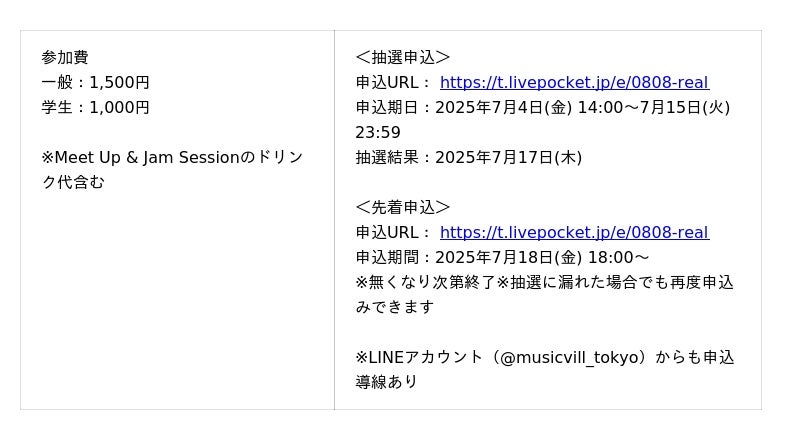800x440 pixels.
Task: Click the ドリンク代含む text in the left cell
Action: click(73, 183)
